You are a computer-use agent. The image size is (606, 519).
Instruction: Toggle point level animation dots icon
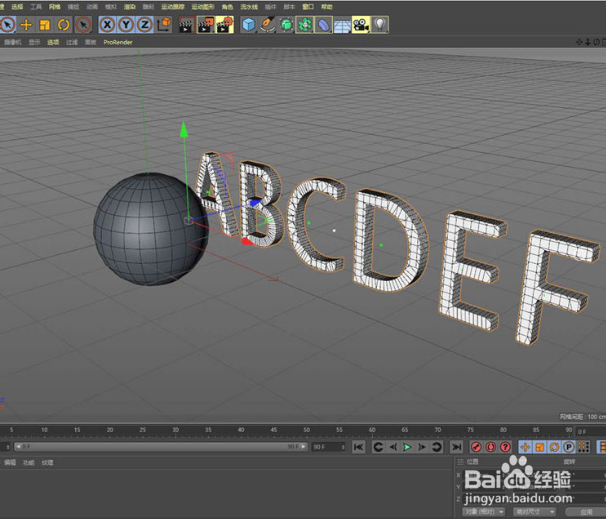click(x=583, y=447)
